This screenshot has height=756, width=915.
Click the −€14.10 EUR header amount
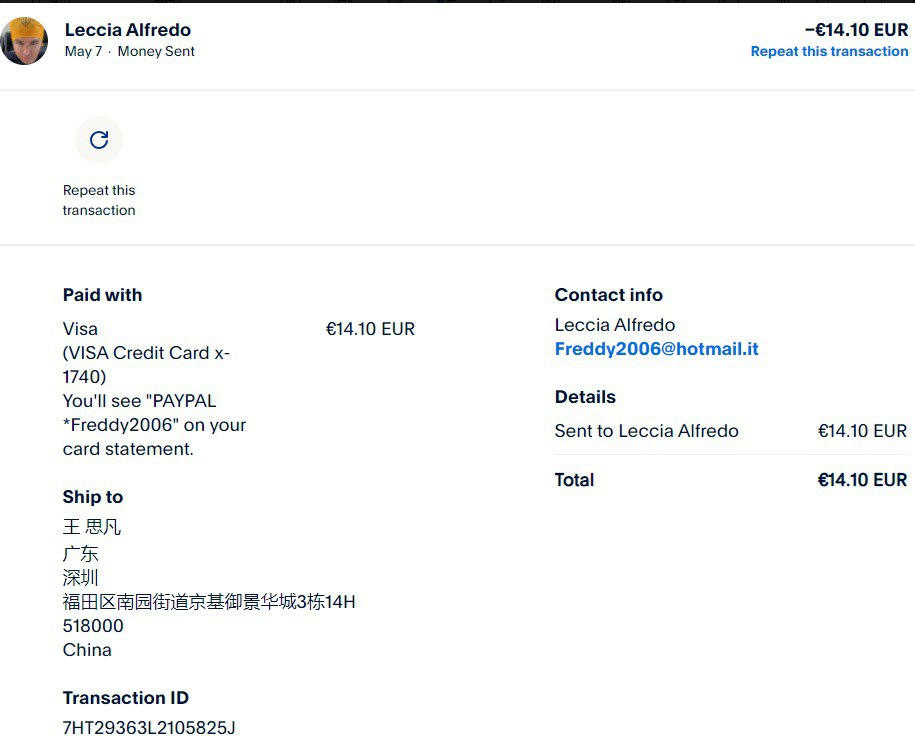coord(856,30)
